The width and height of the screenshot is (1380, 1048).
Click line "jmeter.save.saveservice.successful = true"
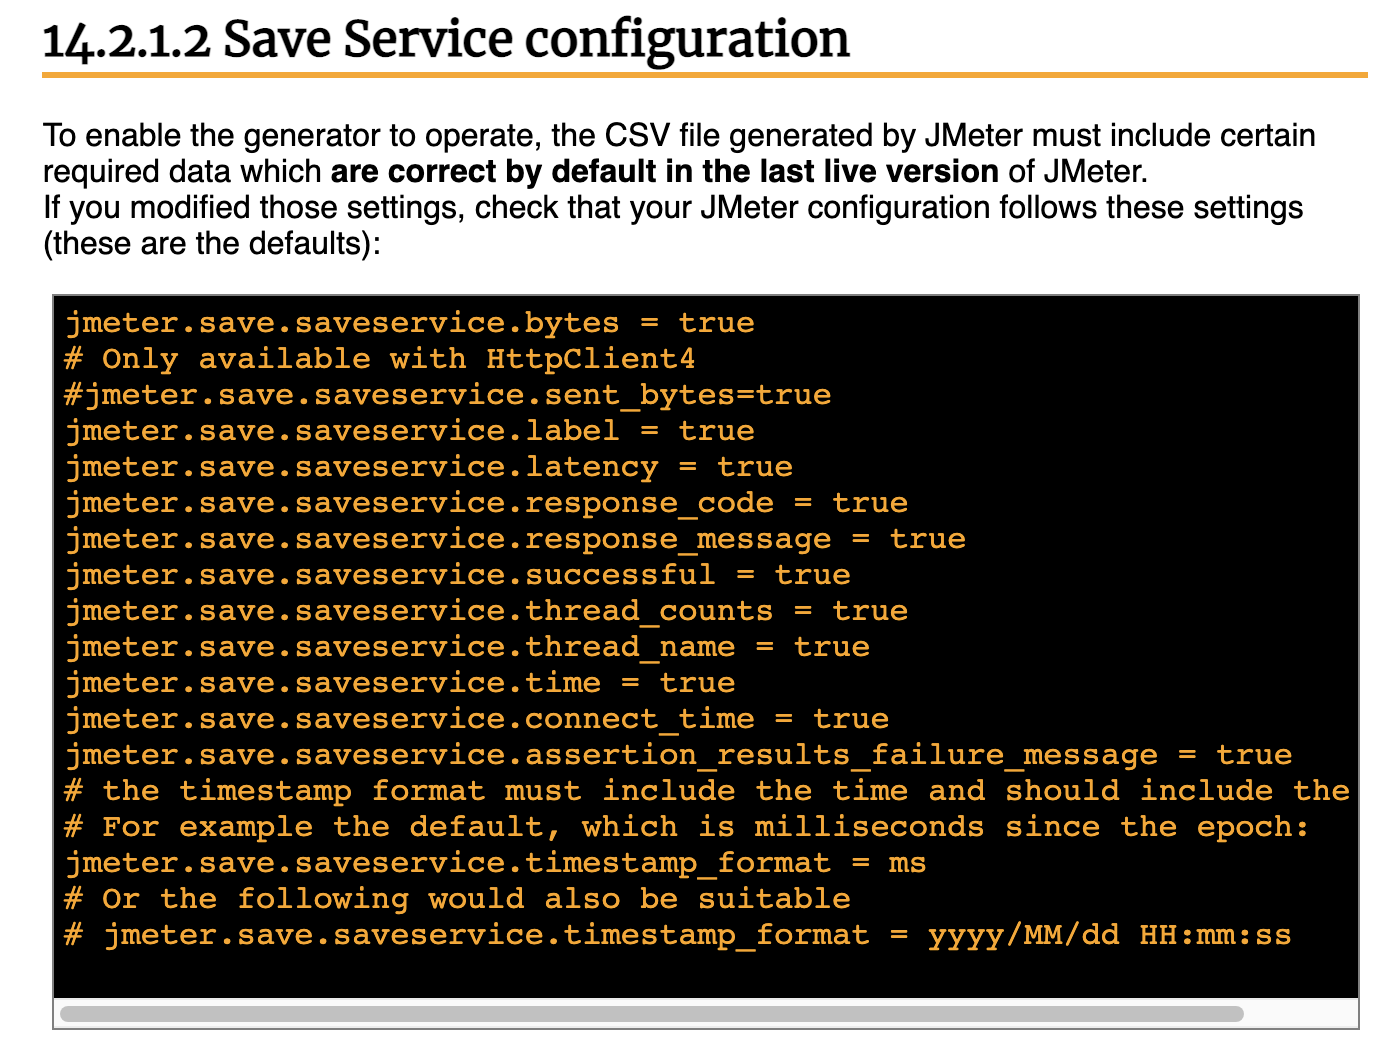pos(458,575)
